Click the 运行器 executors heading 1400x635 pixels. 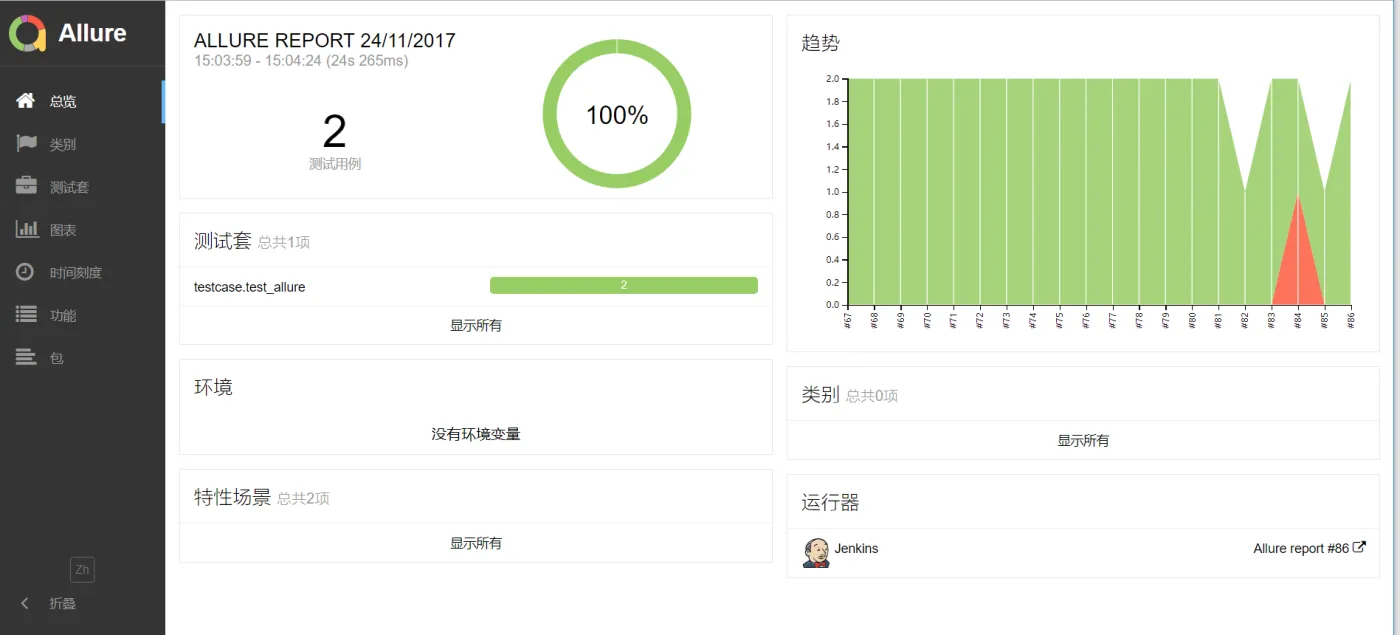[831, 502]
